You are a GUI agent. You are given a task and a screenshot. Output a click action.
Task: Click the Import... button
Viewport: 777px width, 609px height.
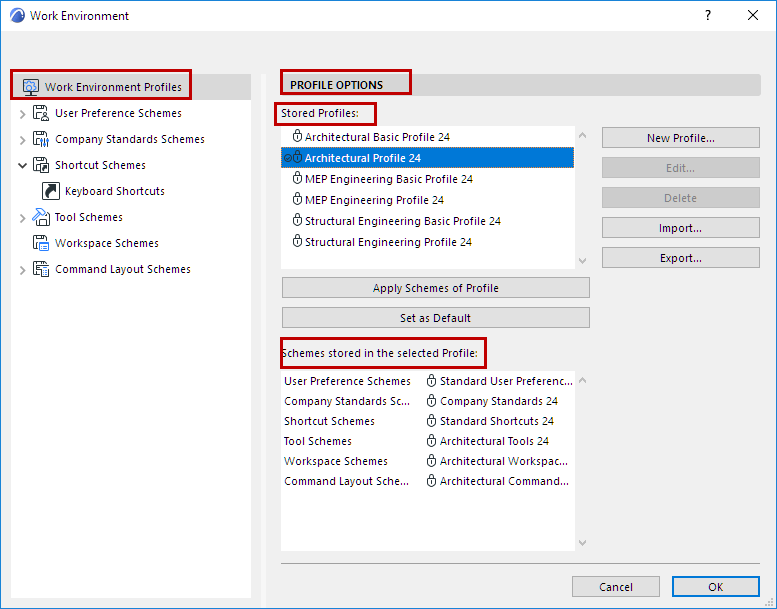[680, 228]
